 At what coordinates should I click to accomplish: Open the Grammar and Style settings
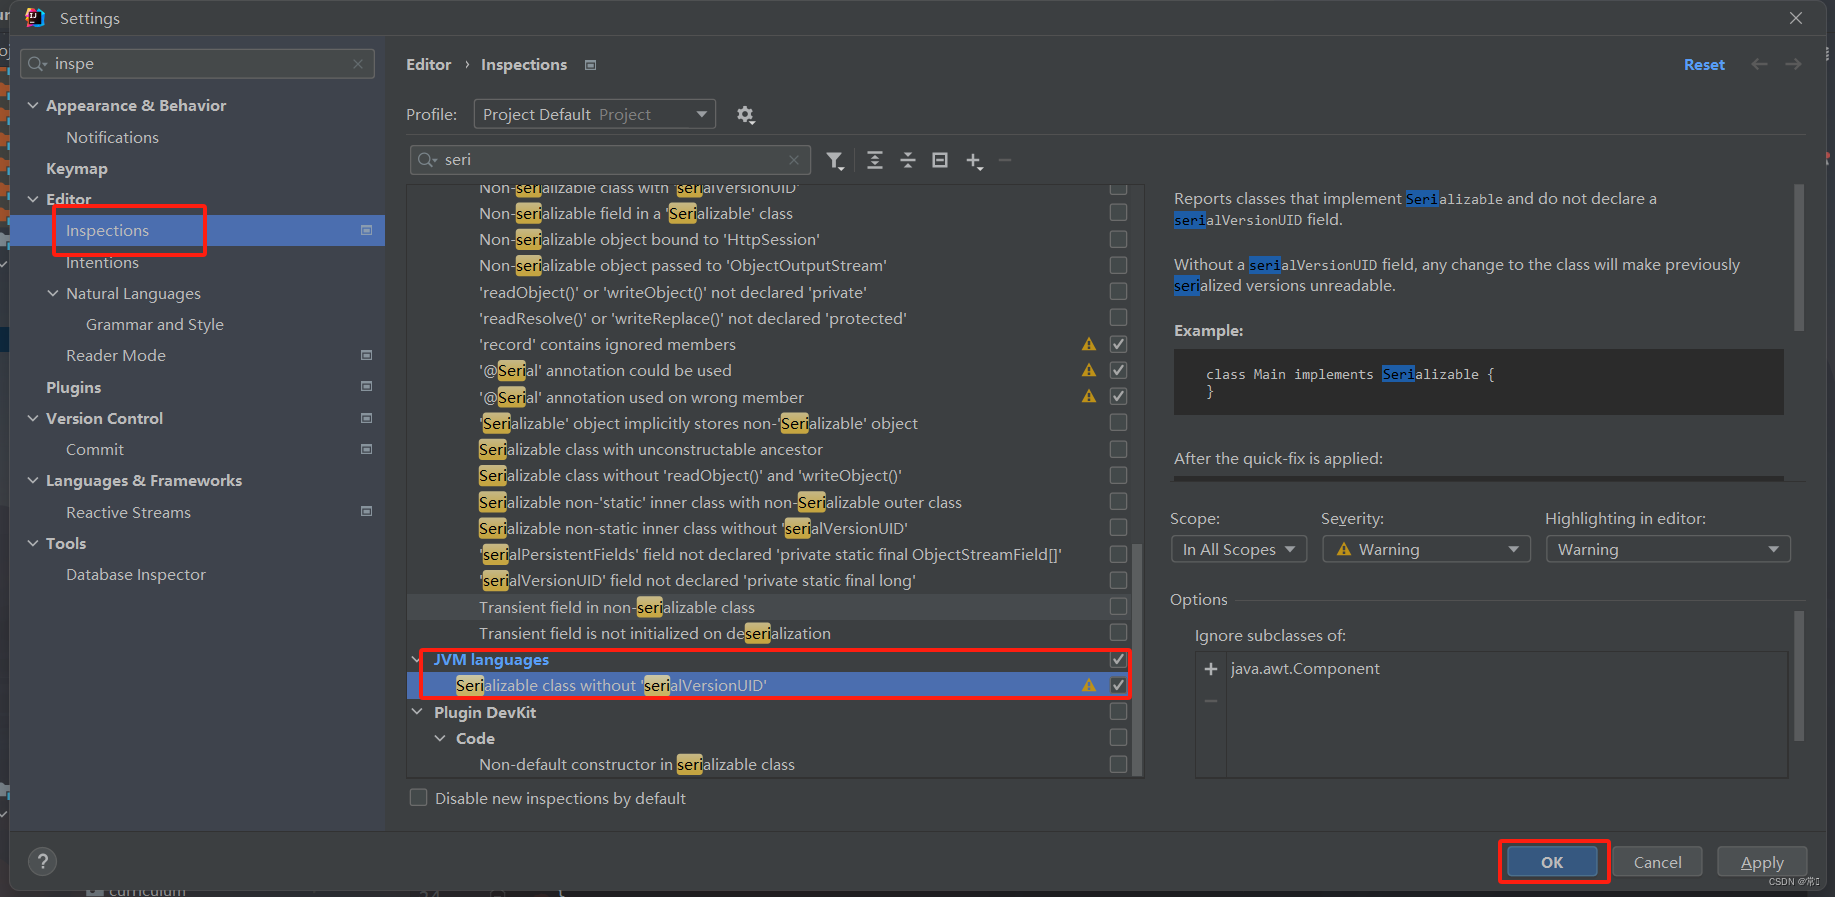point(155,324)
